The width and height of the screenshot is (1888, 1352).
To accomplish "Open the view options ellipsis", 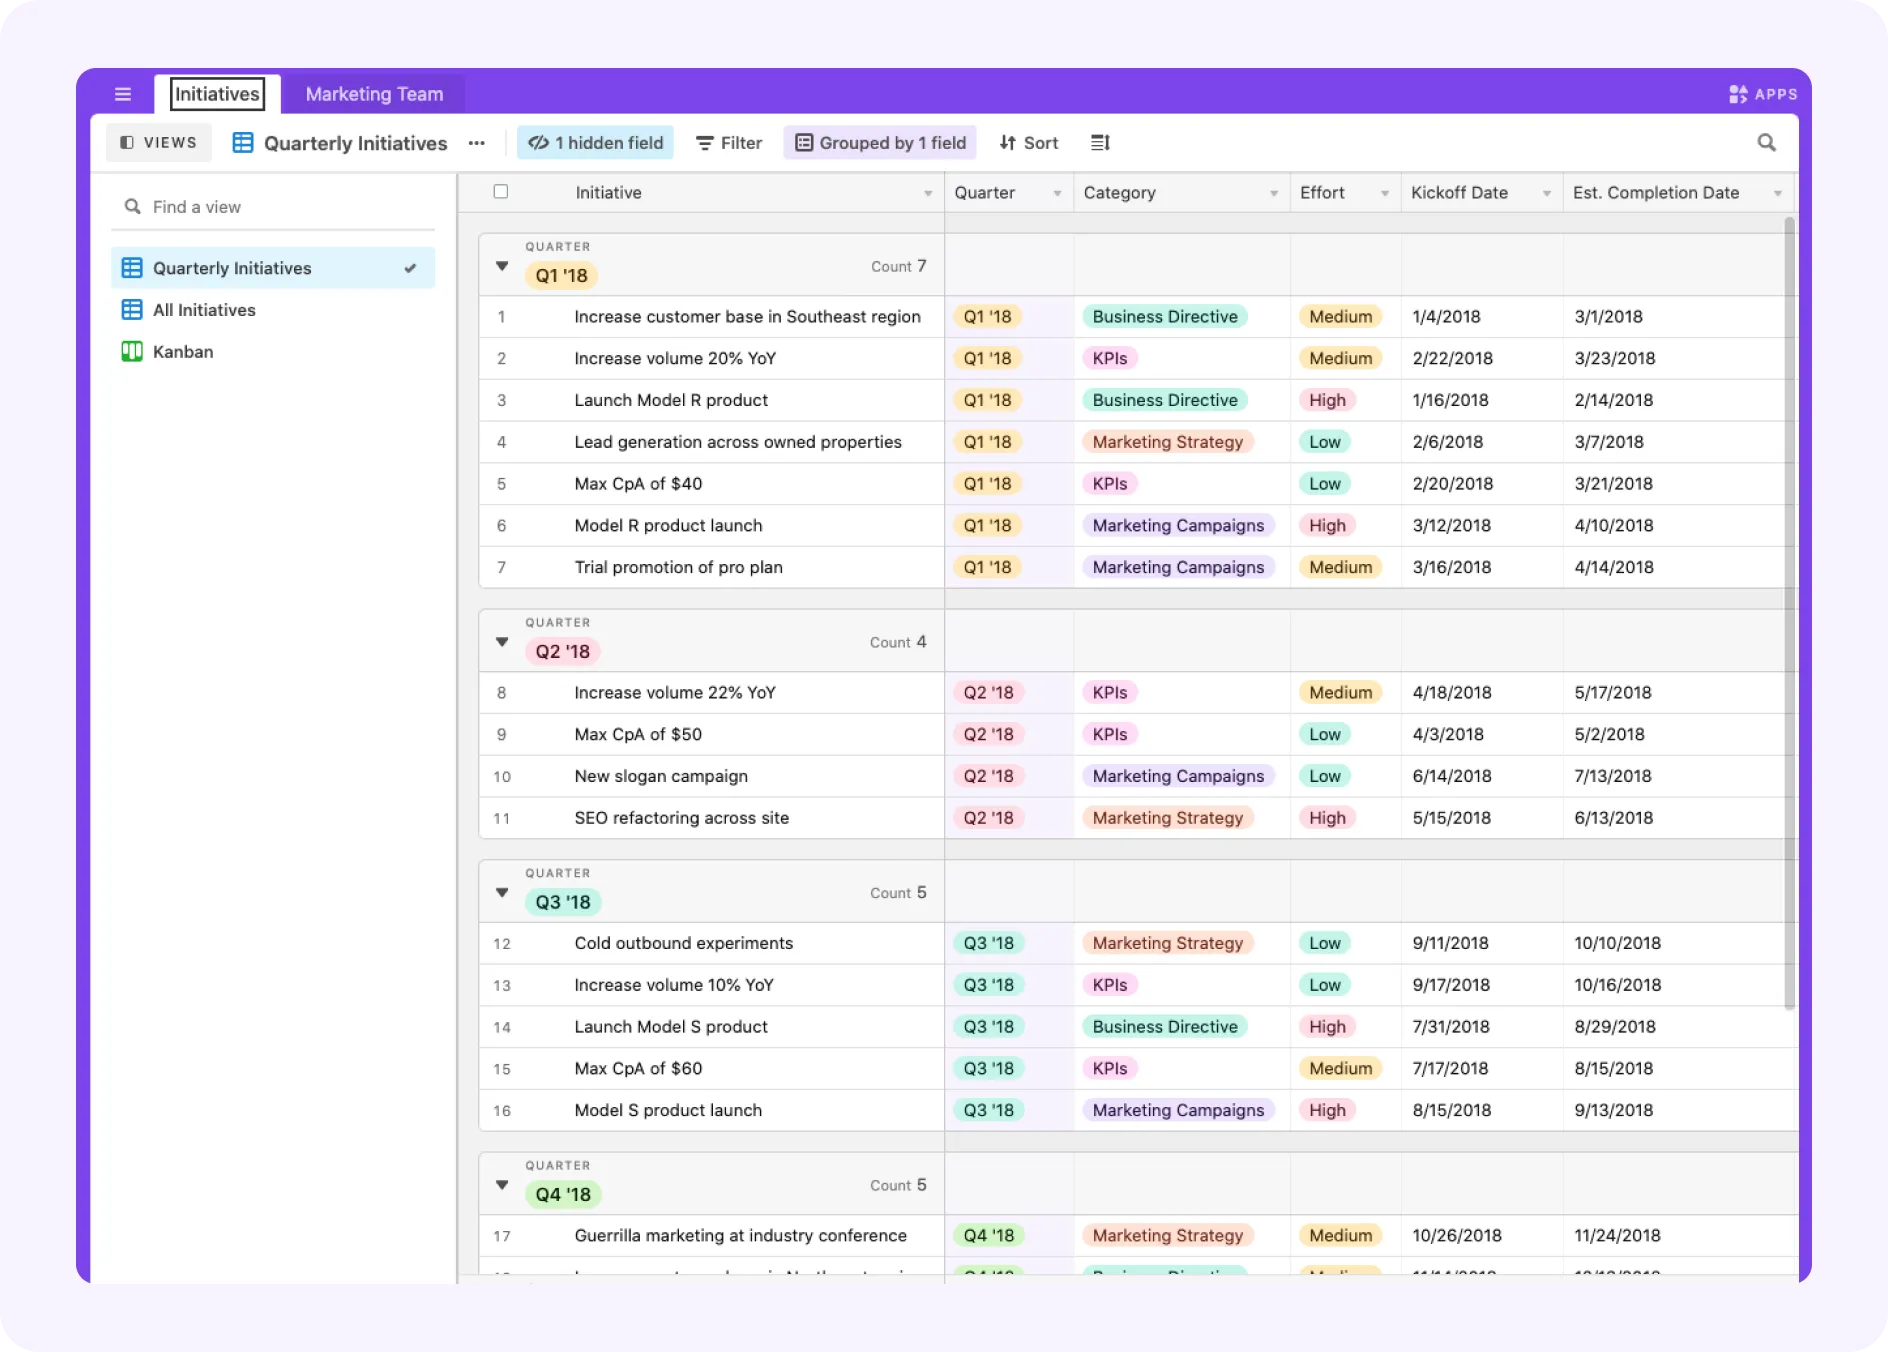I will pos(477,143).
